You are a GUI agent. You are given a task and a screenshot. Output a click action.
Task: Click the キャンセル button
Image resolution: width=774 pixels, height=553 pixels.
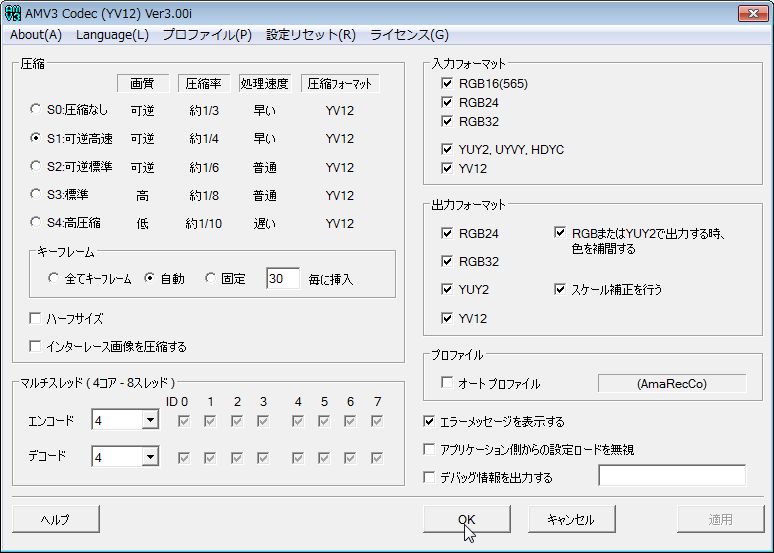pyautogui.click(x=571, y=520)
